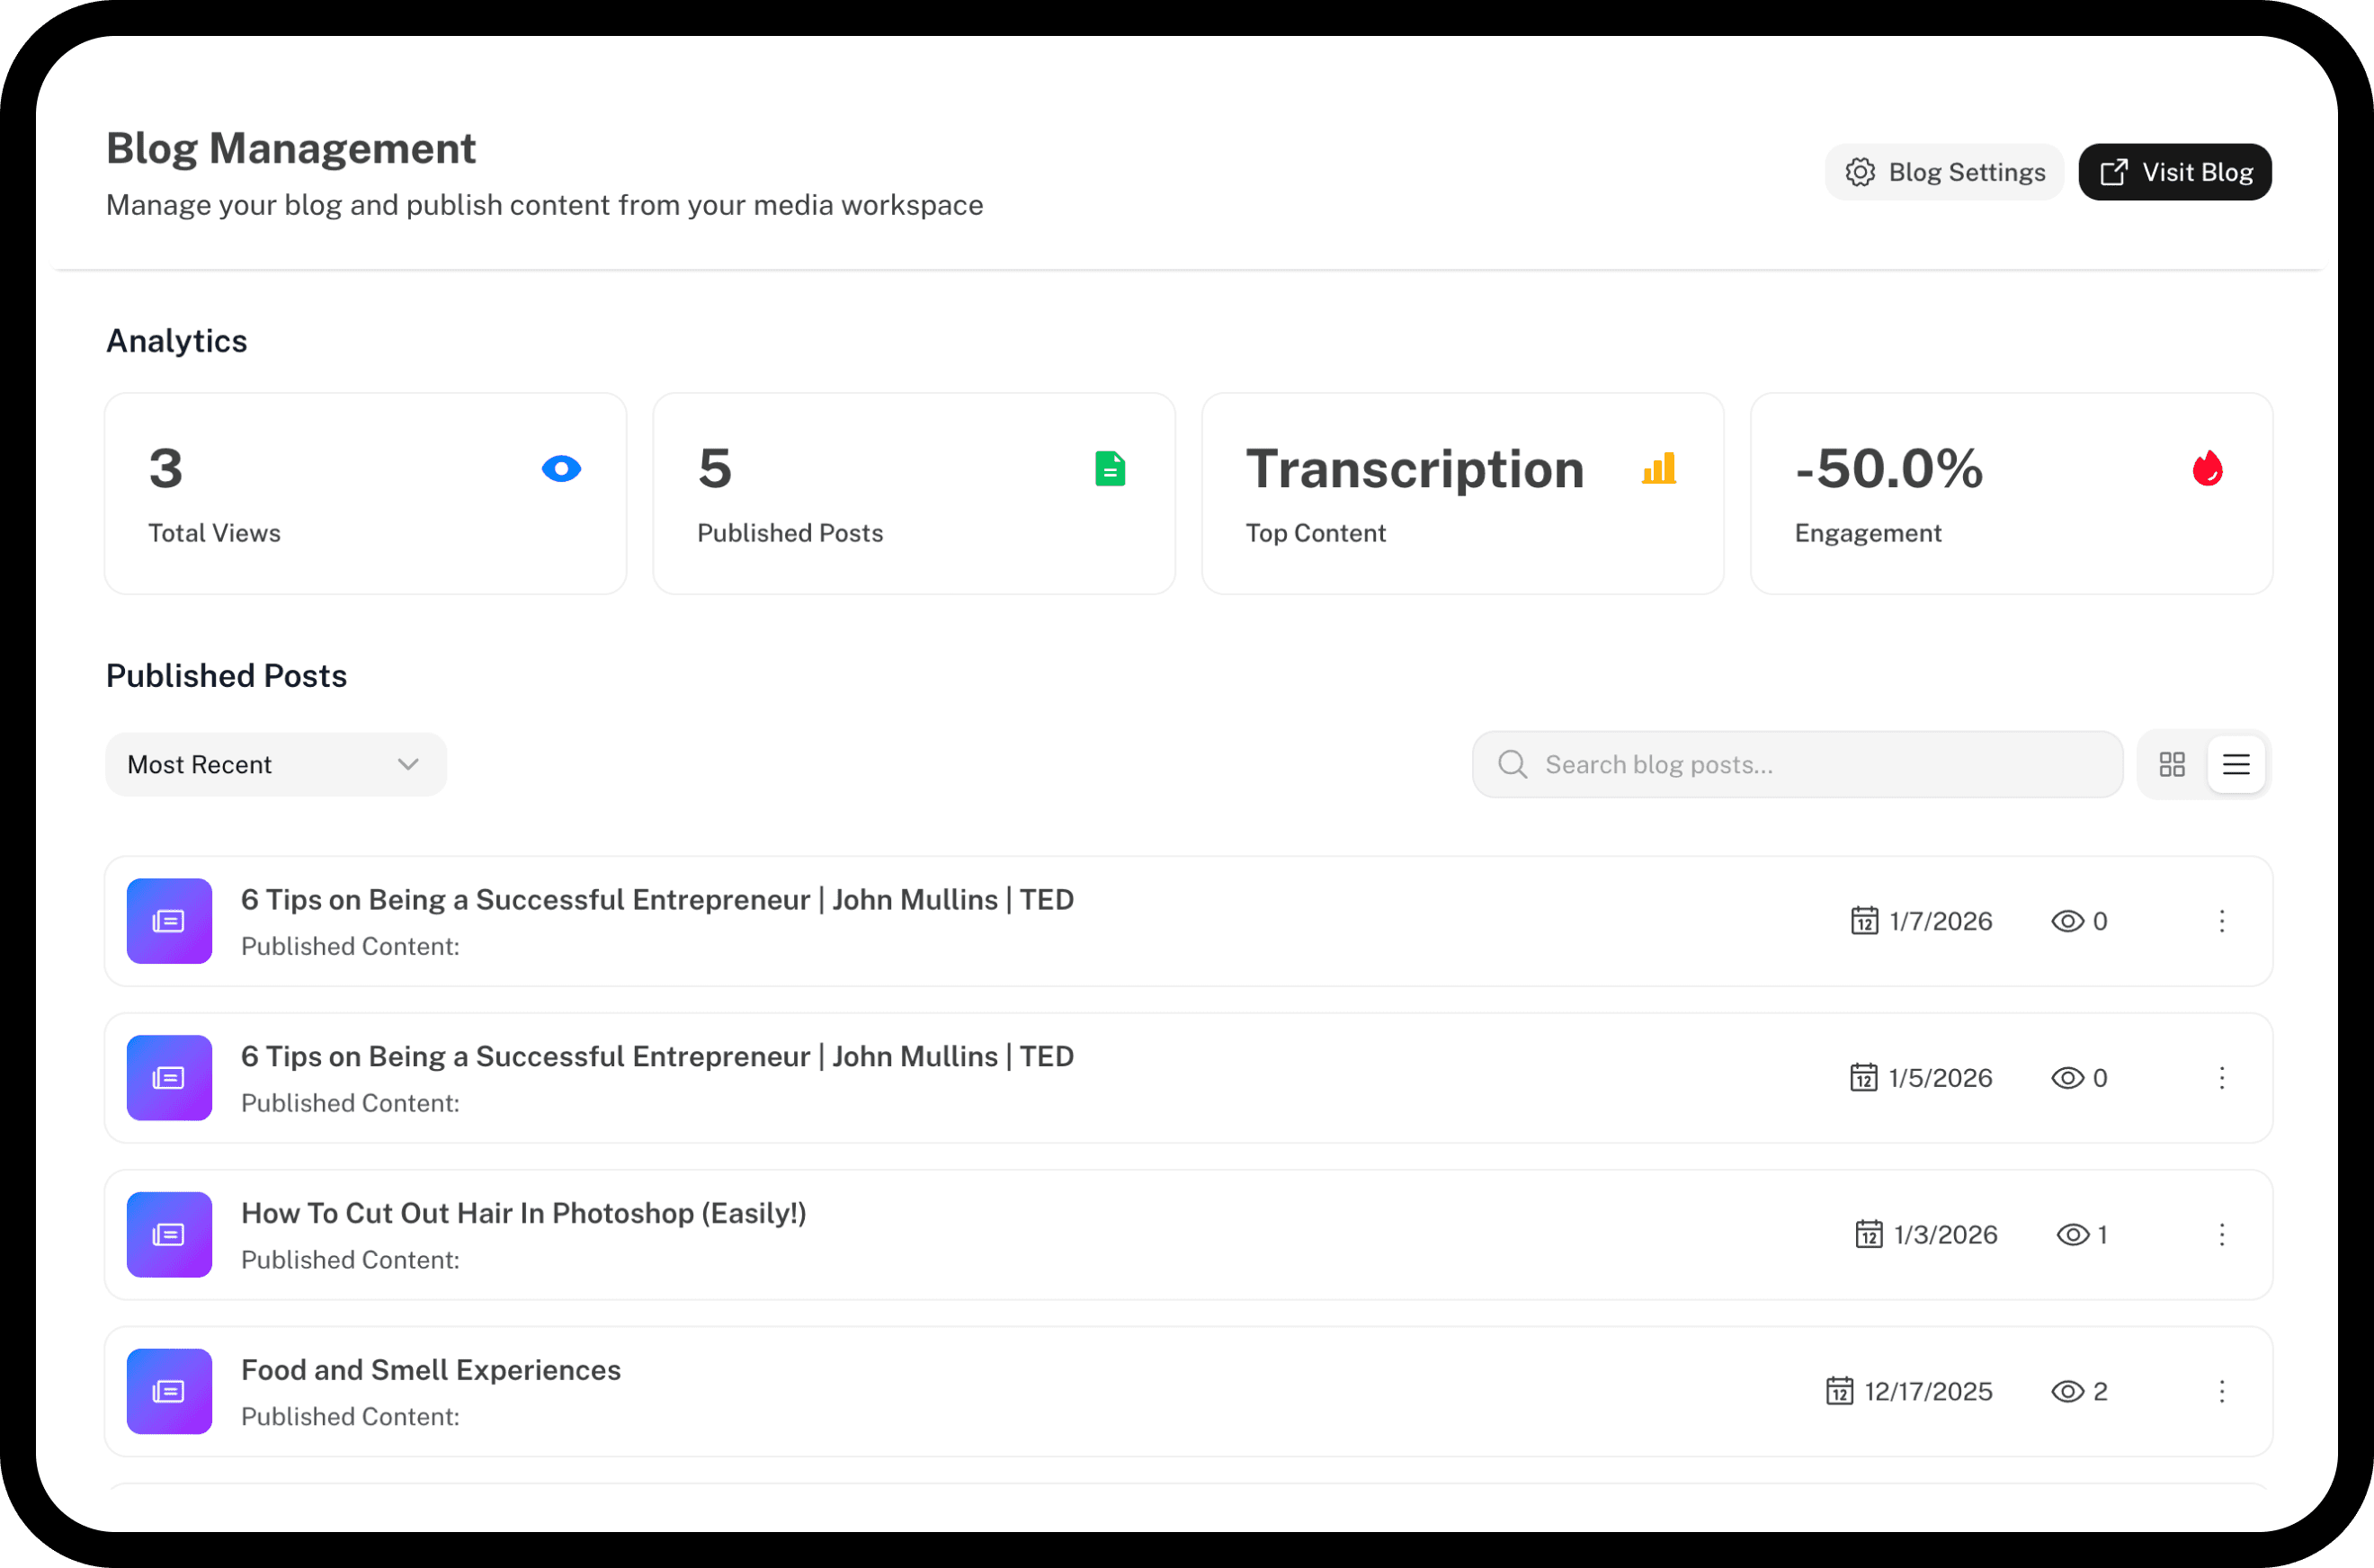
Task: Open Blog Settings
Action: (1944, 172)
